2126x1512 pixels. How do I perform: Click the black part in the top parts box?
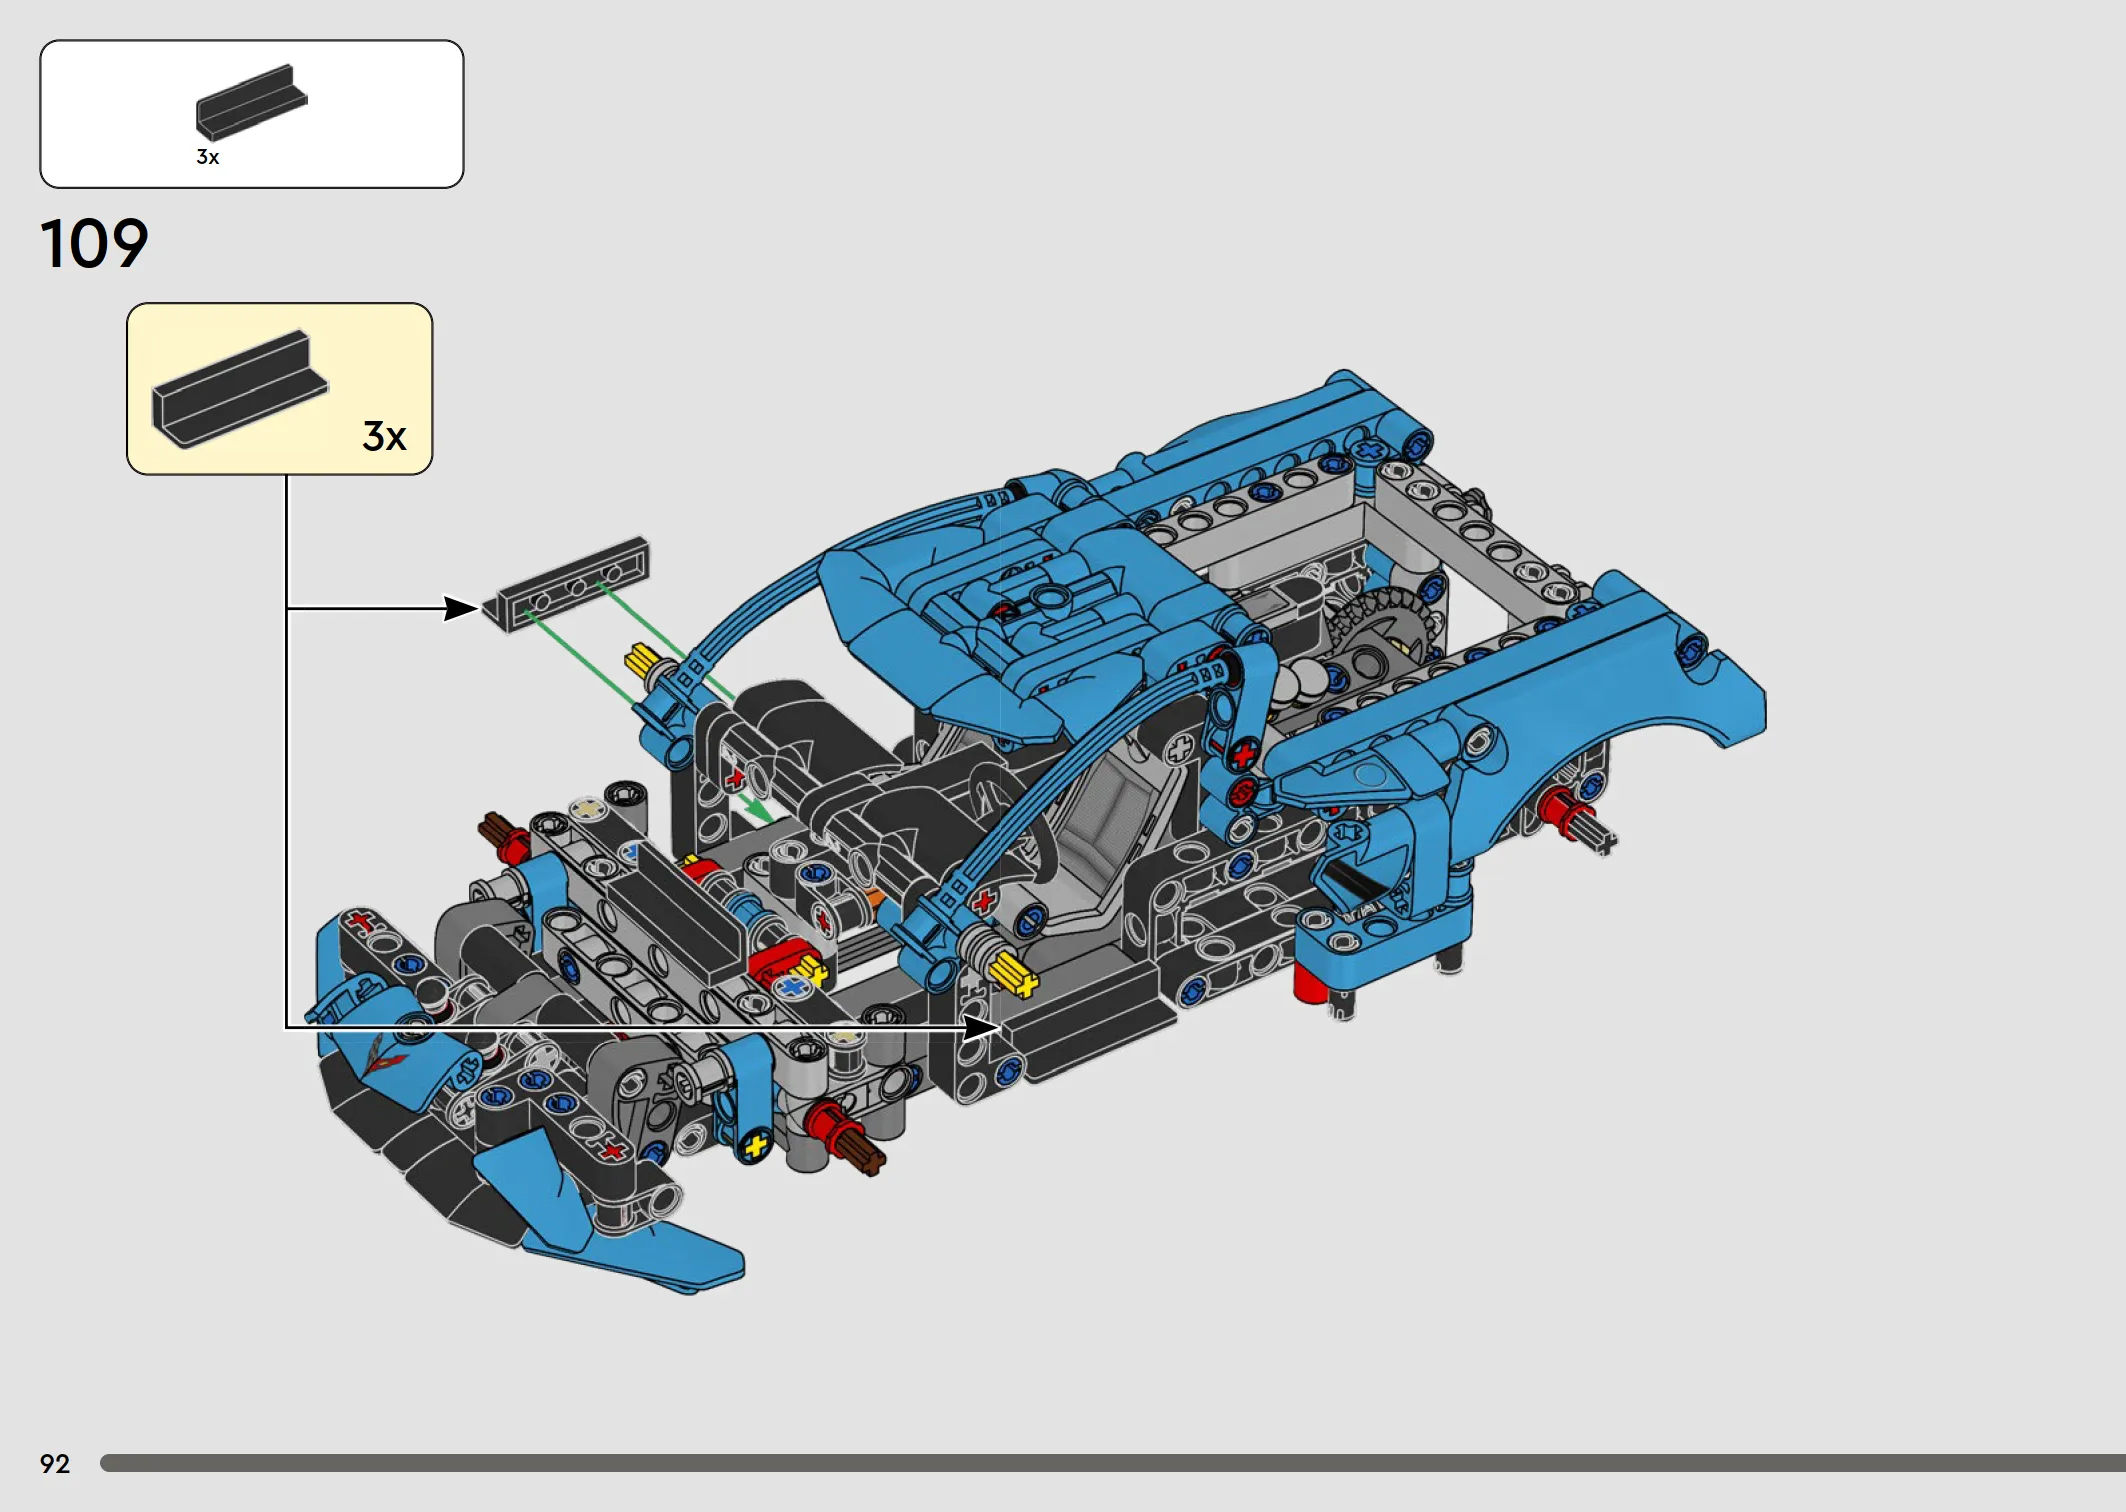[x=251, y=102]
